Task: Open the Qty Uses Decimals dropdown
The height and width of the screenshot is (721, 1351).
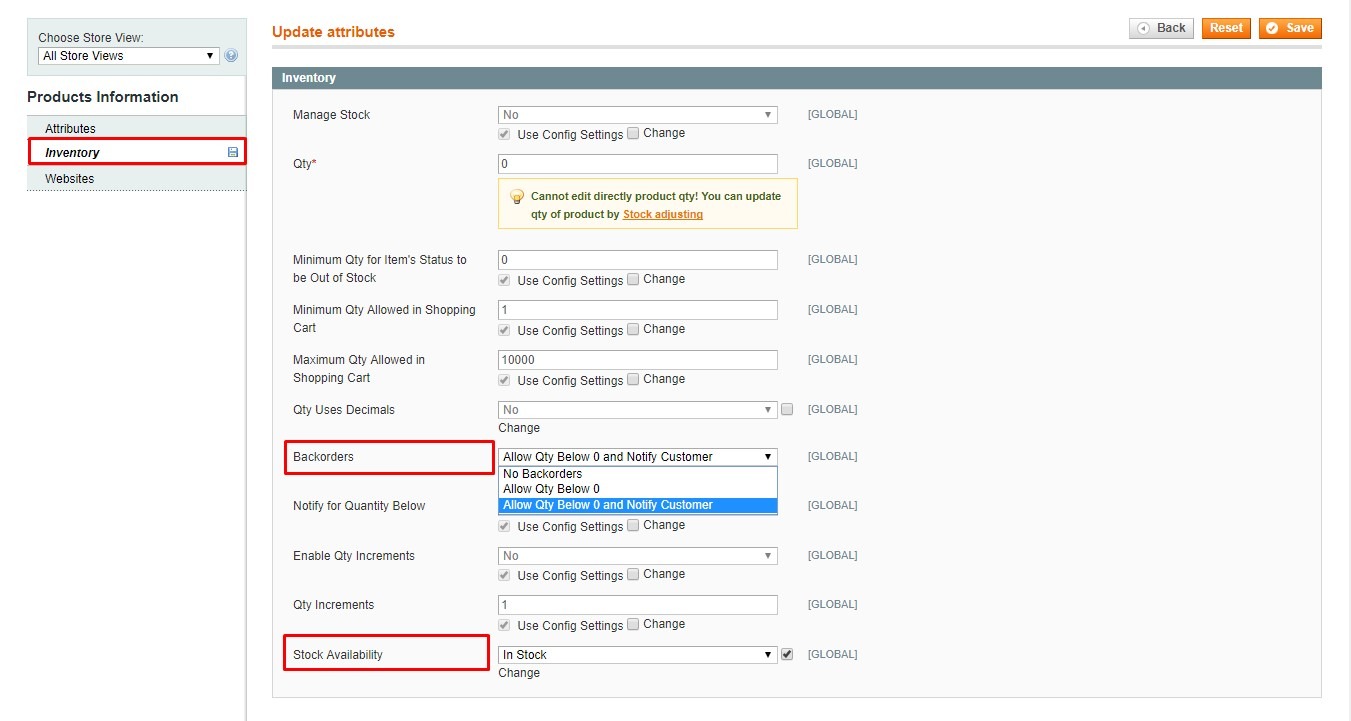Action: (x=638, y=410)
